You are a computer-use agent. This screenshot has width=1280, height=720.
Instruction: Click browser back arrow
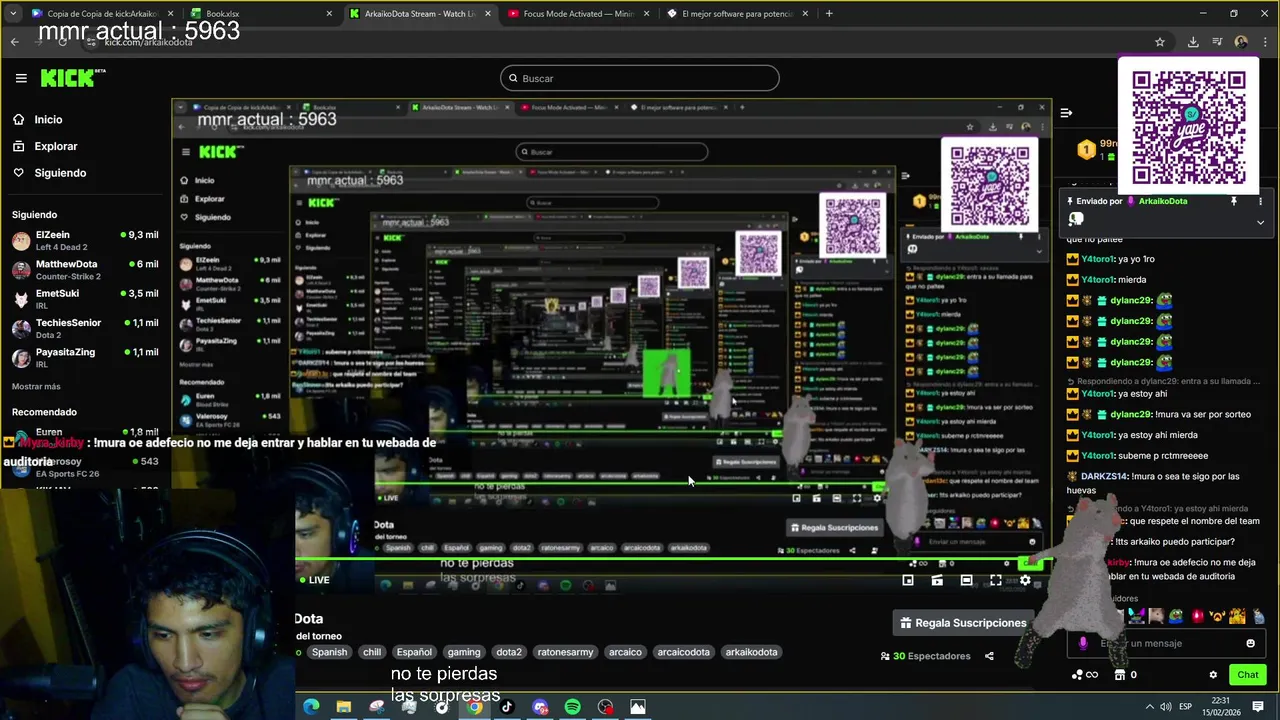[x=14, y=42]
